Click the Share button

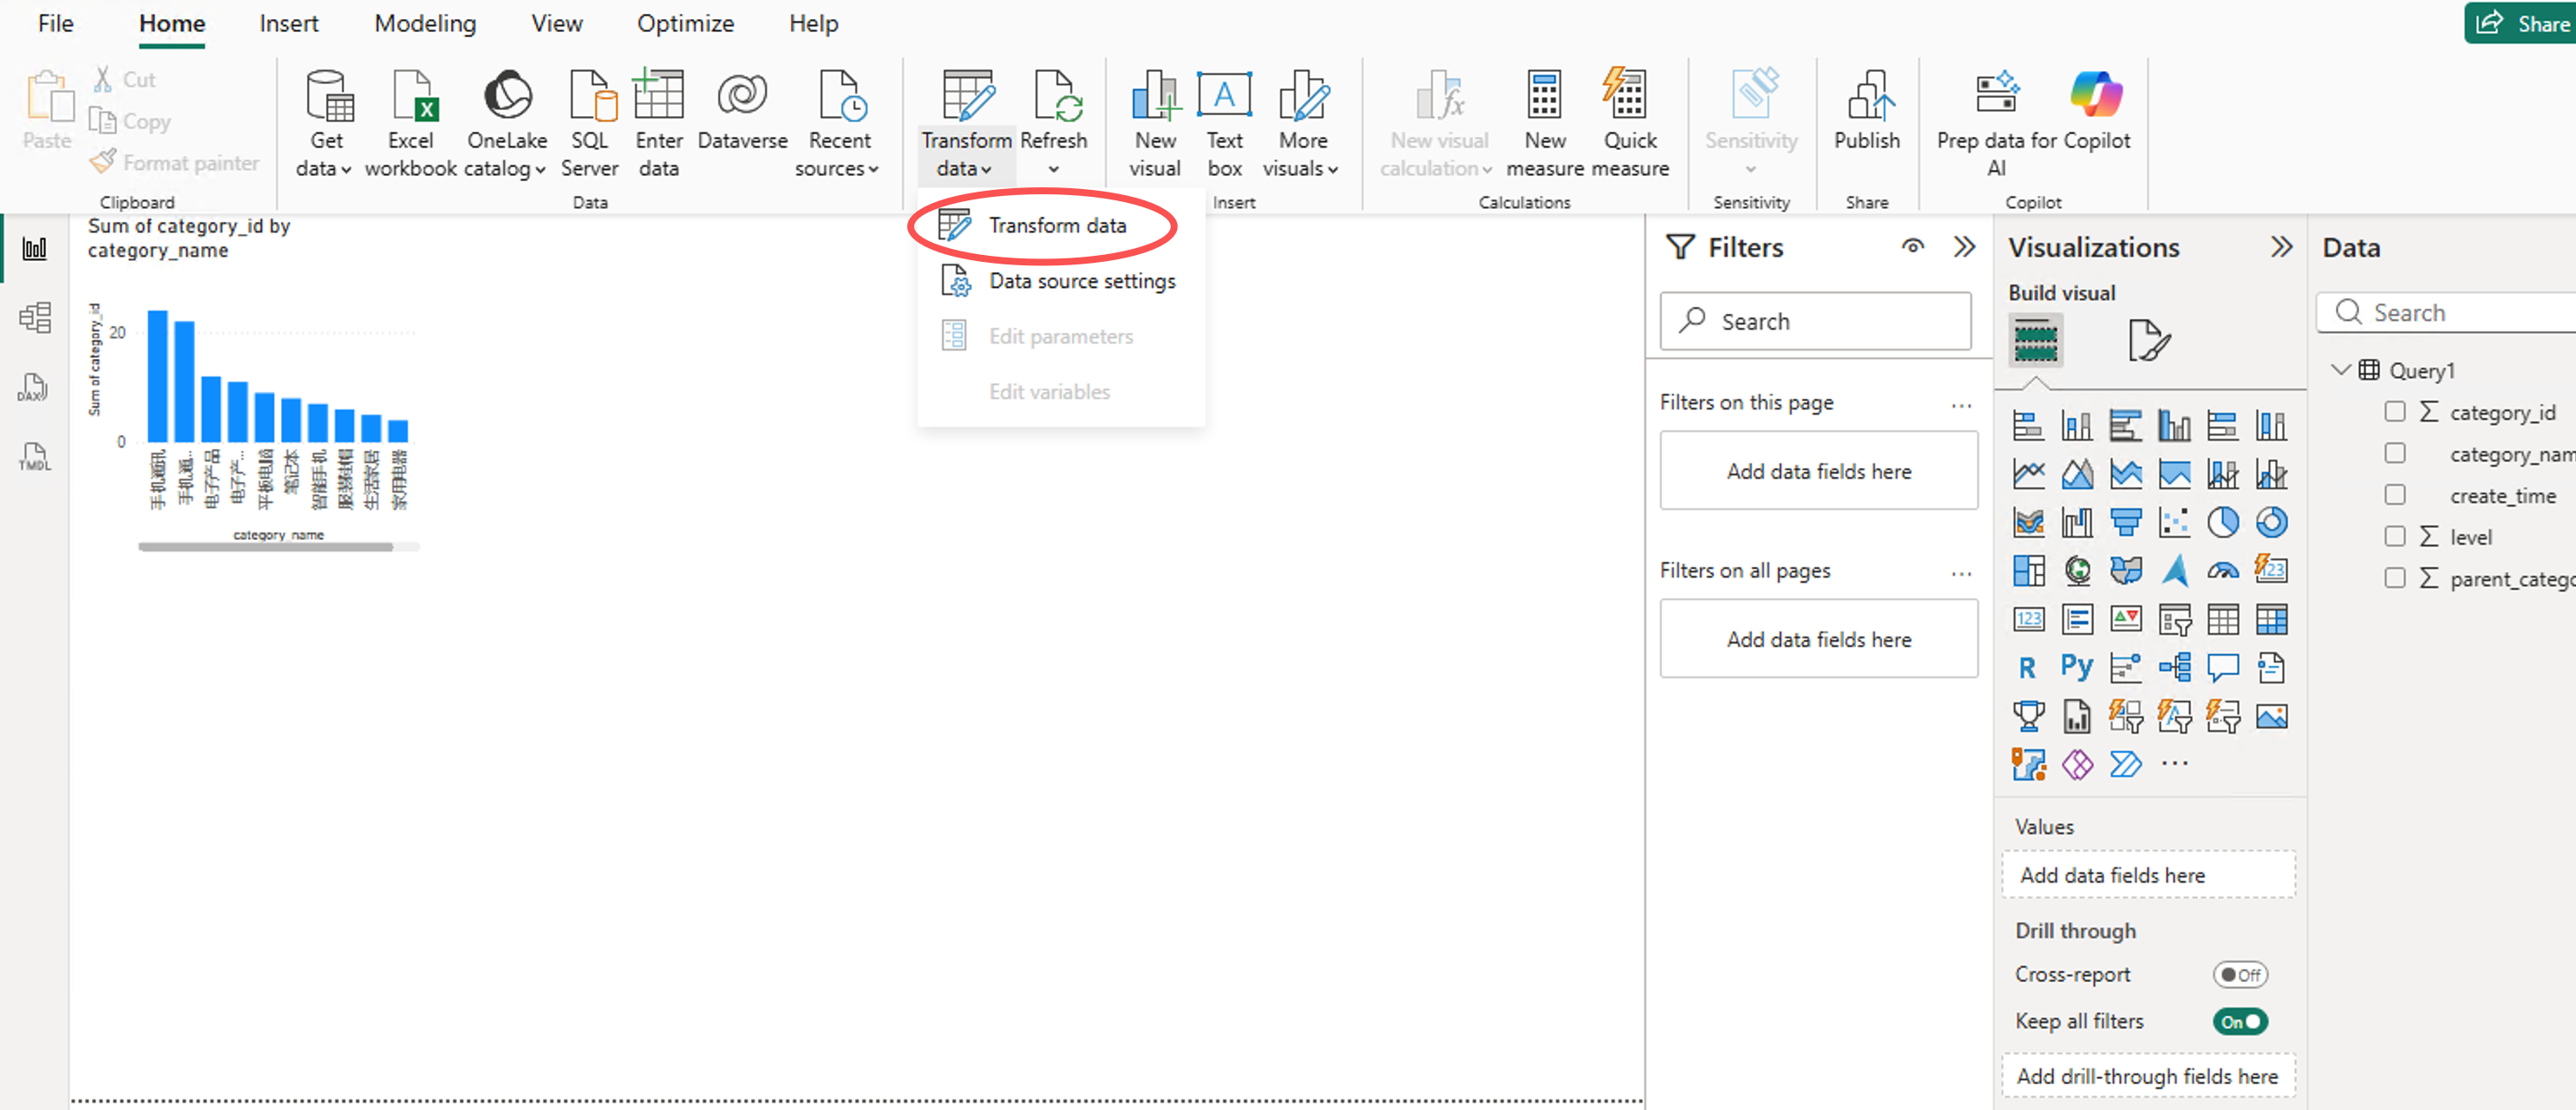[x=2520, y=23]
